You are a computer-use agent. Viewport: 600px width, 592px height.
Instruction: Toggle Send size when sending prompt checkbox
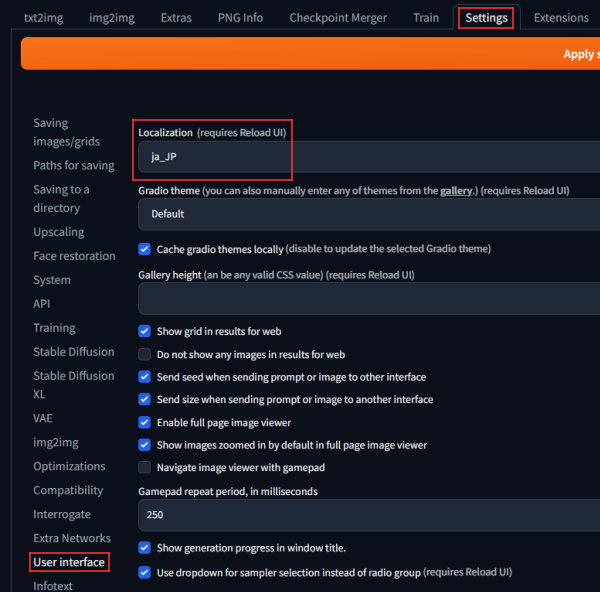coord(145,400)
